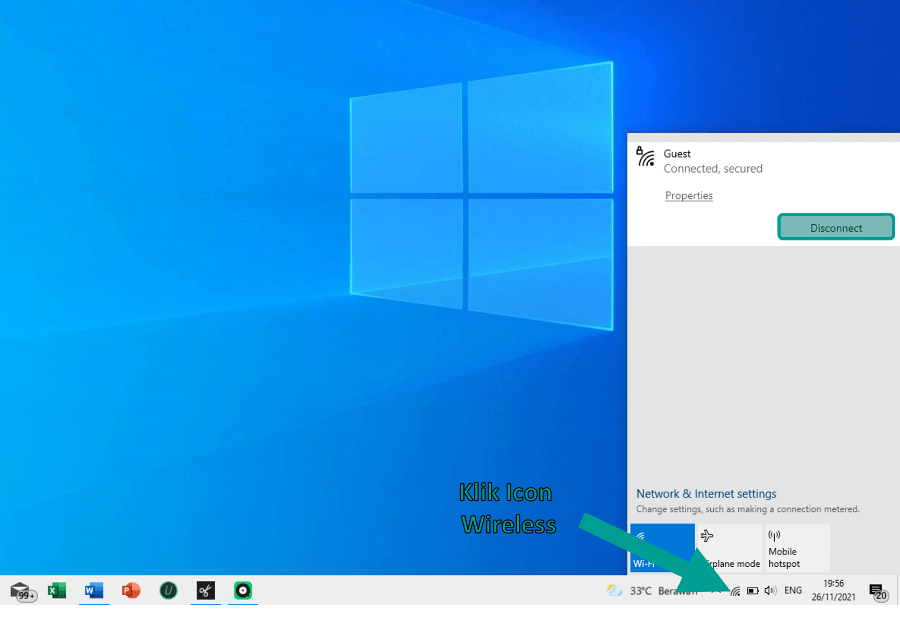Open the green circle app on taskbar

point(243,590)
